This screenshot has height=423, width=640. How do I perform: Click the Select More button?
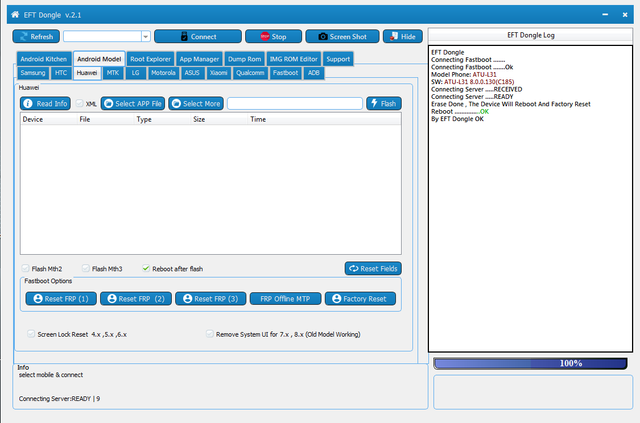[196, 103]
